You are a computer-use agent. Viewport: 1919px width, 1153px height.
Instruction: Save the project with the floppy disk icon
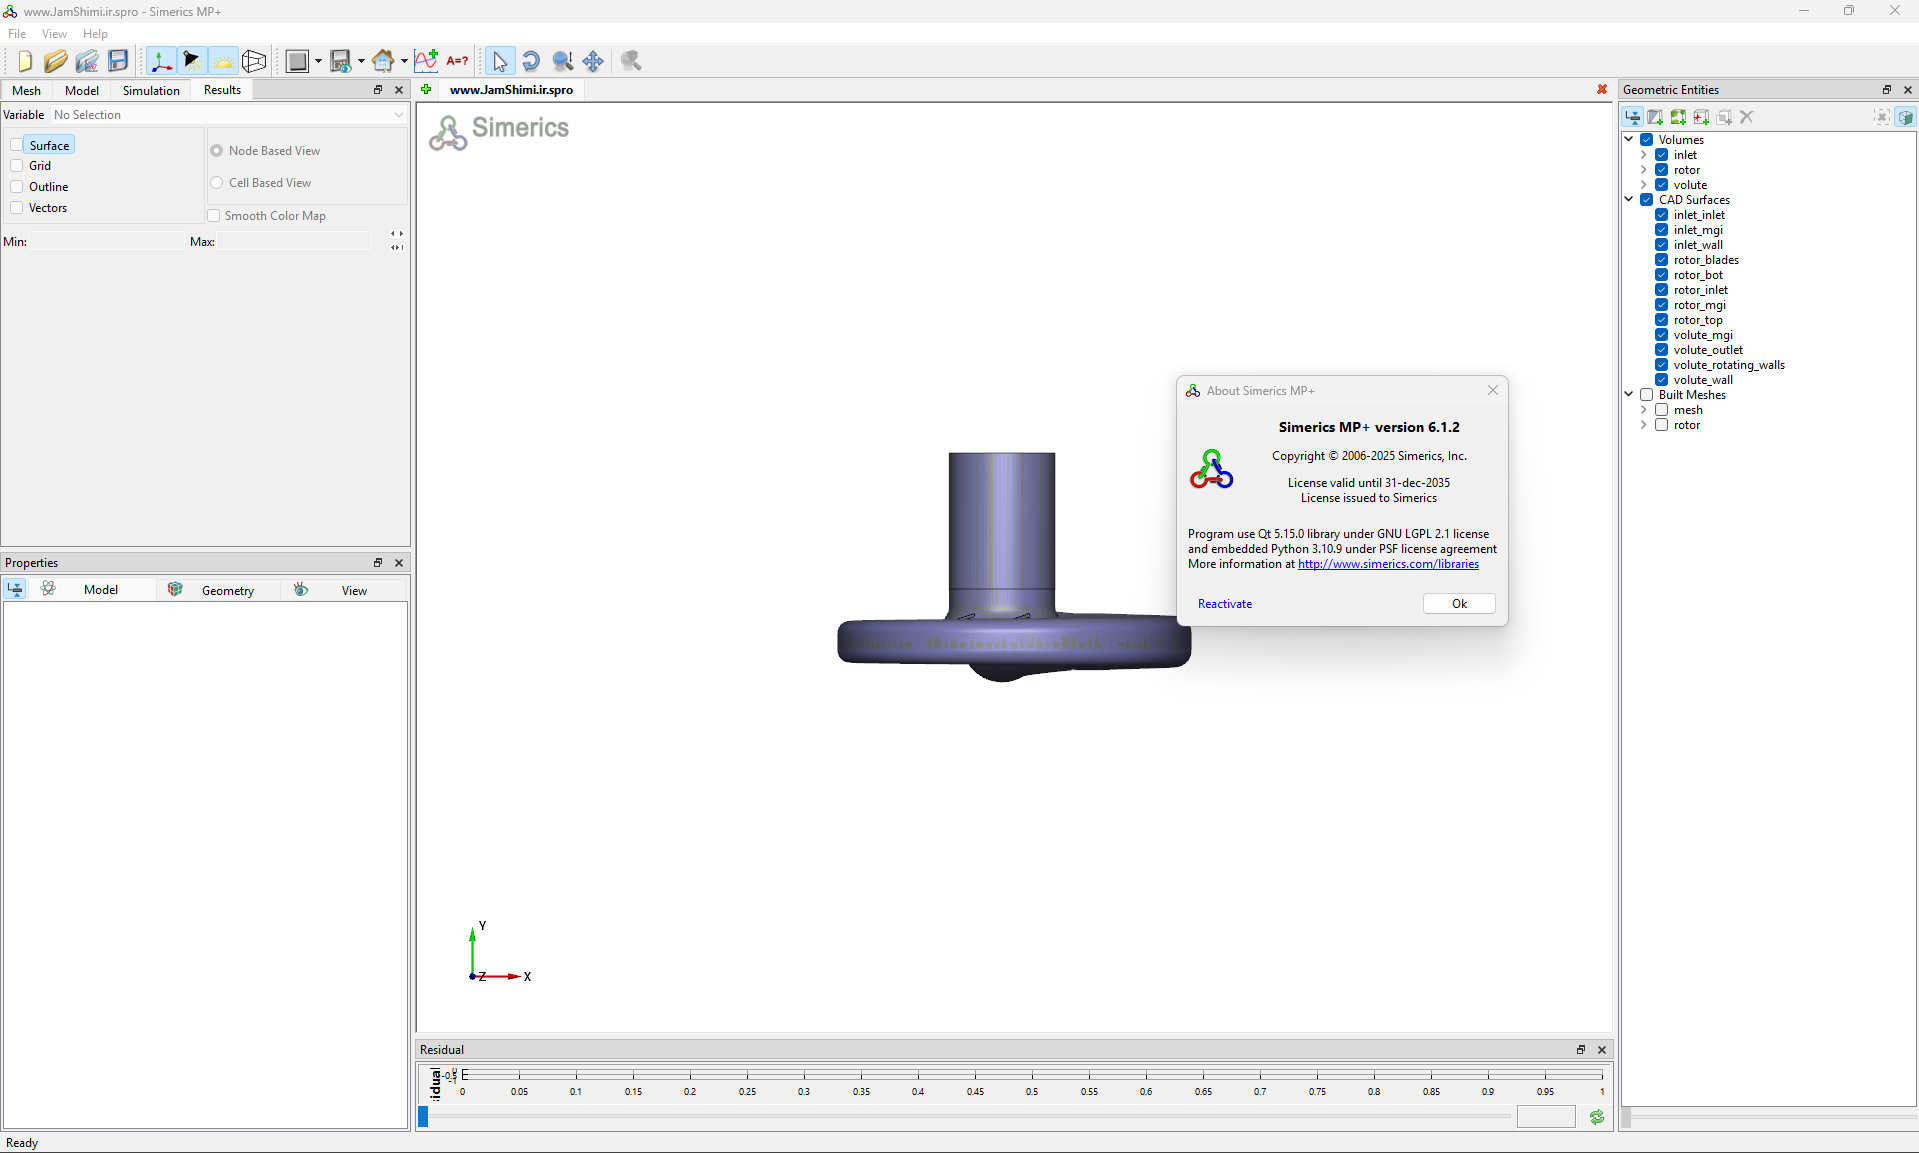pos(118,61)
